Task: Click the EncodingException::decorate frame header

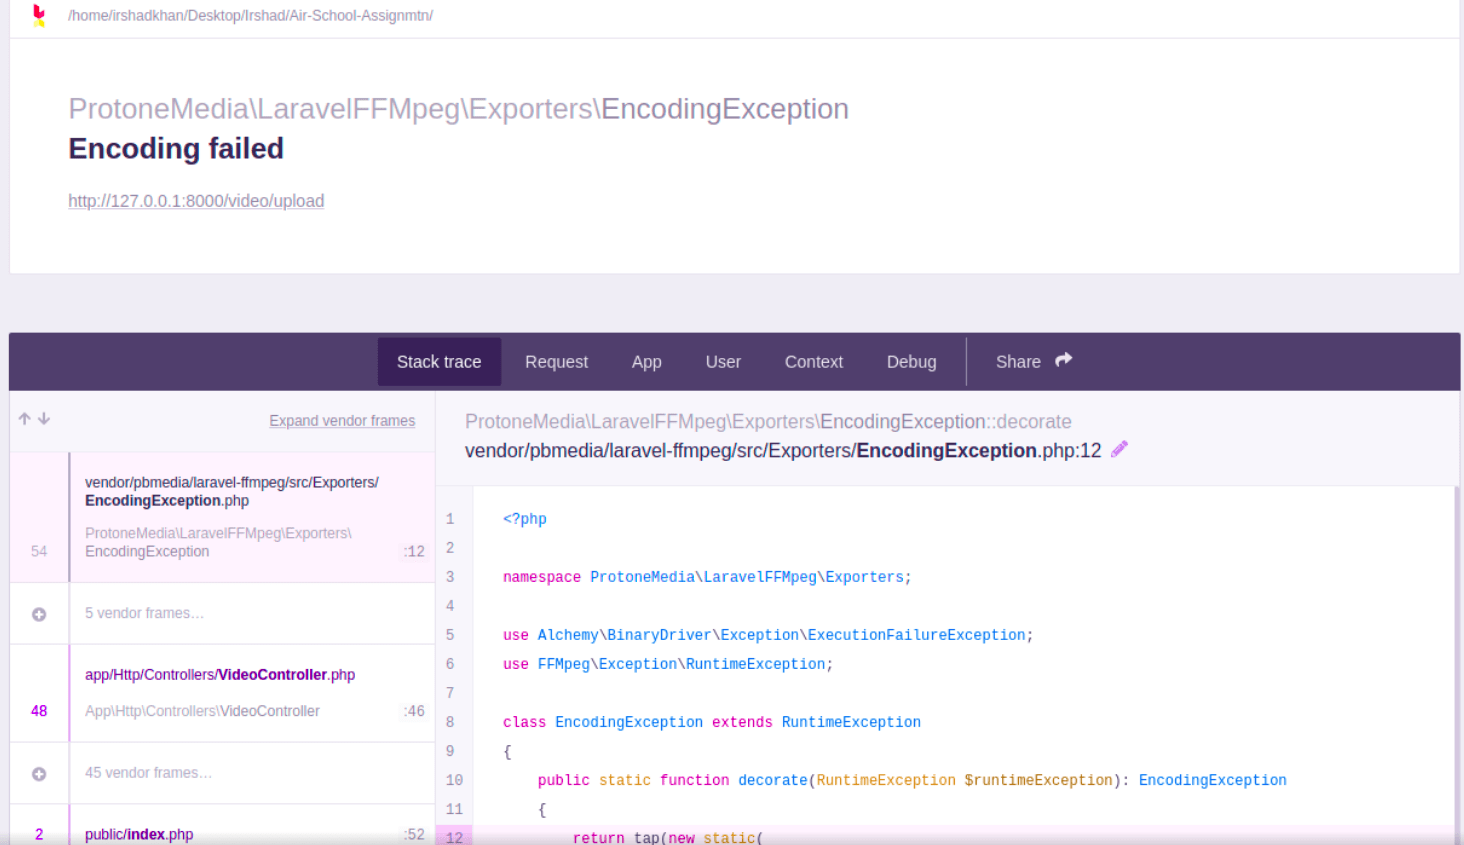Action: point(768,422)
